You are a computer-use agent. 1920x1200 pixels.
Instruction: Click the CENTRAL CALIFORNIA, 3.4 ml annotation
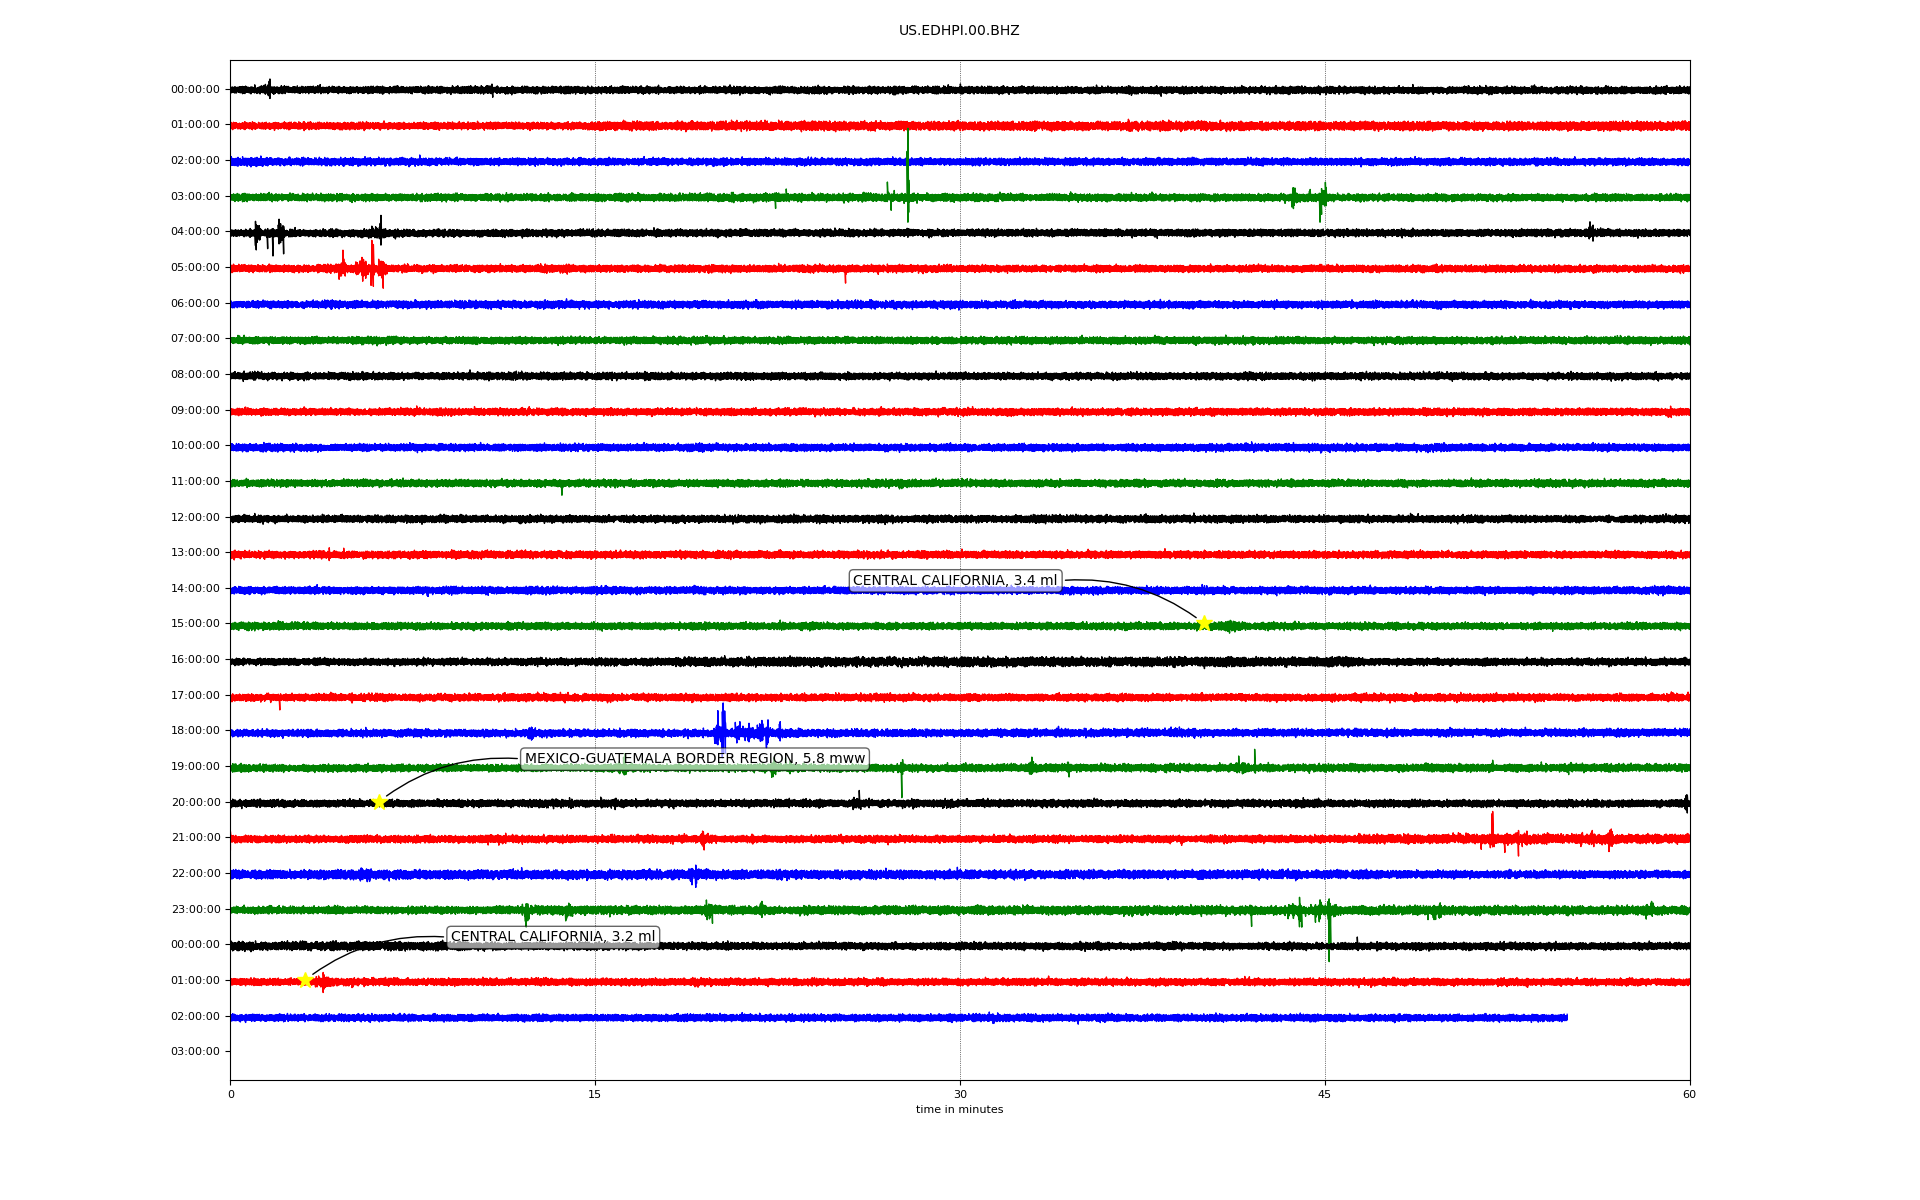tap(954, 581)
